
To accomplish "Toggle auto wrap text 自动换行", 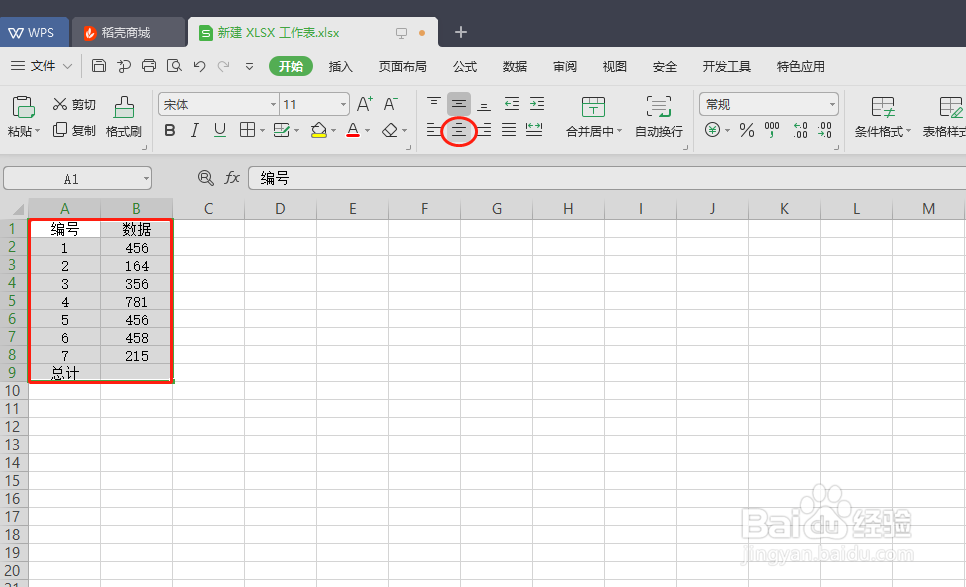I will click(x=659, y=116).
